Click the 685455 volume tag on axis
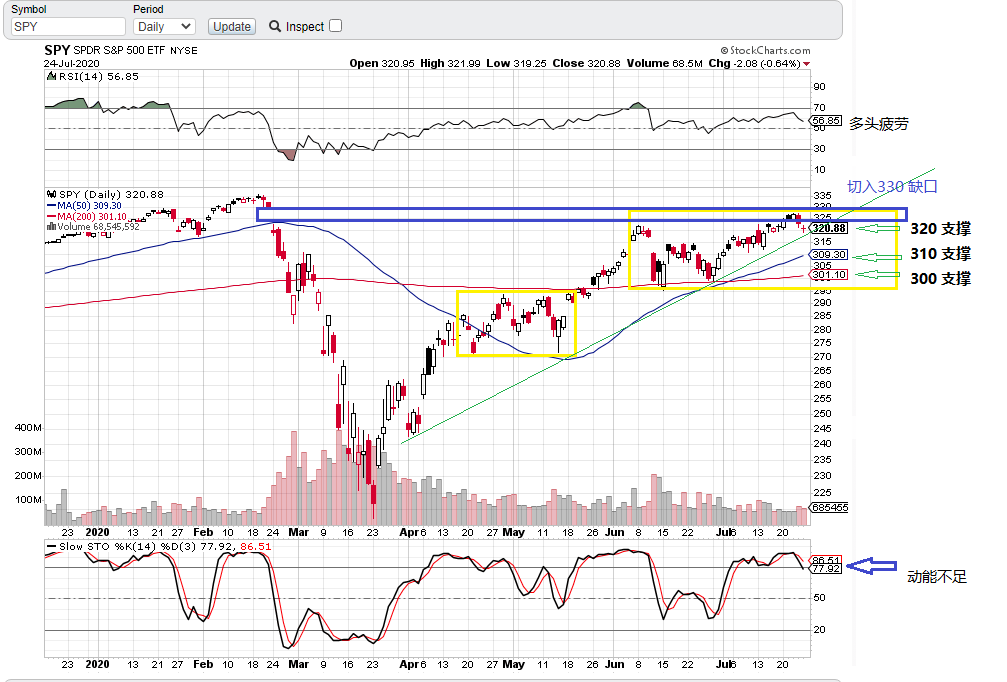This screenshot has width=1007, height=682. [829, 507]
